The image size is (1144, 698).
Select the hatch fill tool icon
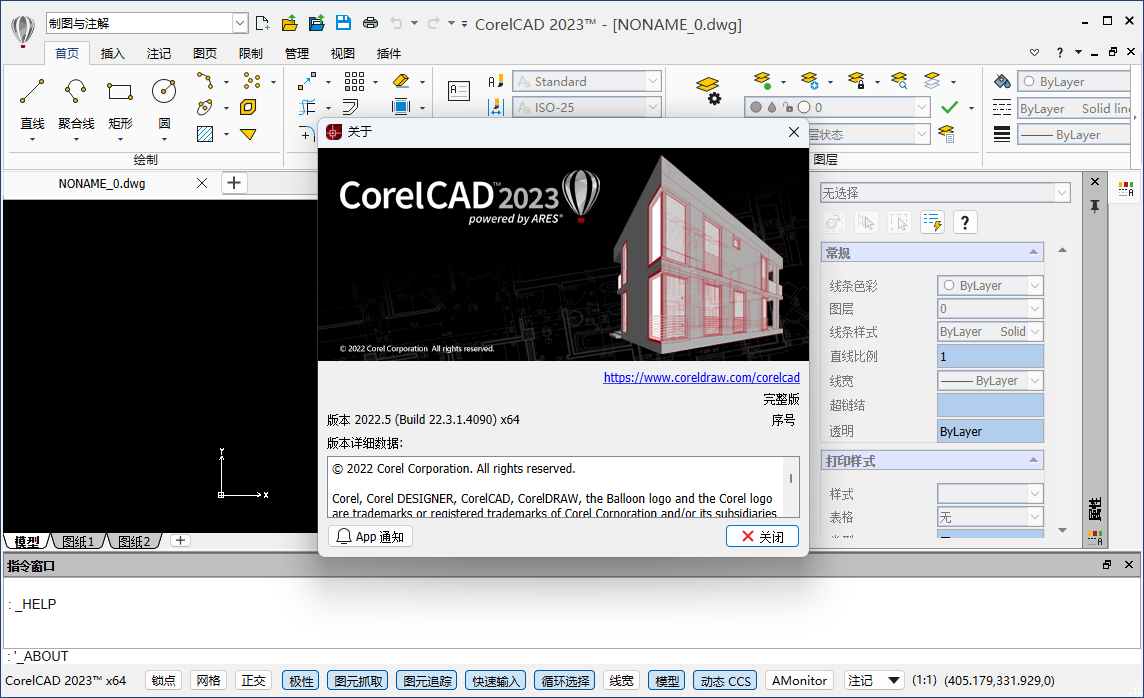(x=205, y=133)
